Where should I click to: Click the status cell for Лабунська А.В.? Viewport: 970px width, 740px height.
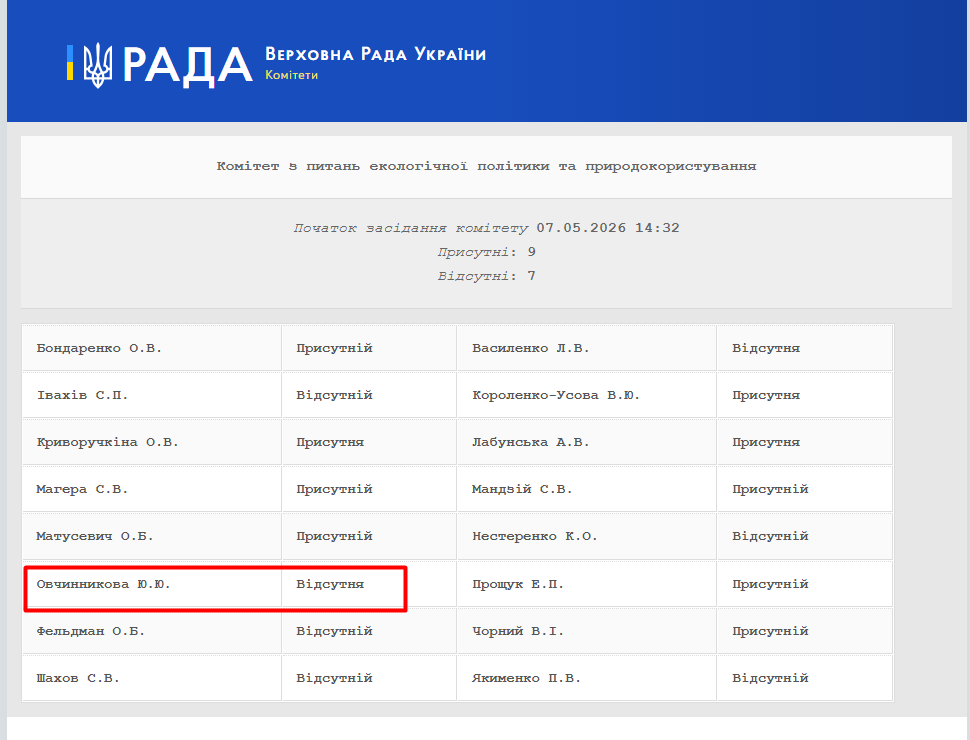[x=805, y=442]
